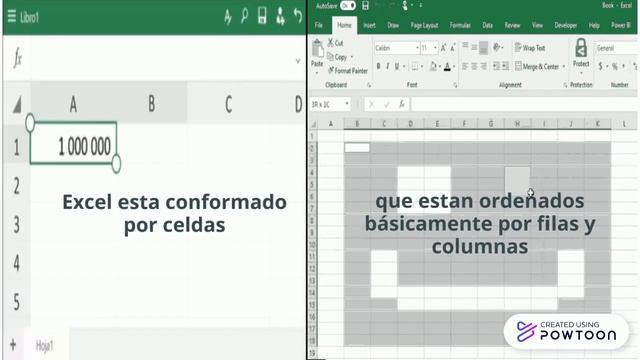The width and height of the screenshot is (640, 360).
Task: Open the hamburger menu beside Libro1
Action: point(12,16)
